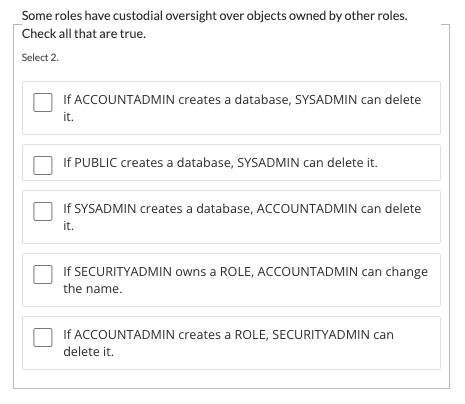Click the phrase 'If SECURITYADMIN owns a ROLE'
Screen dimensions: 465x404
tap(159, 272)
